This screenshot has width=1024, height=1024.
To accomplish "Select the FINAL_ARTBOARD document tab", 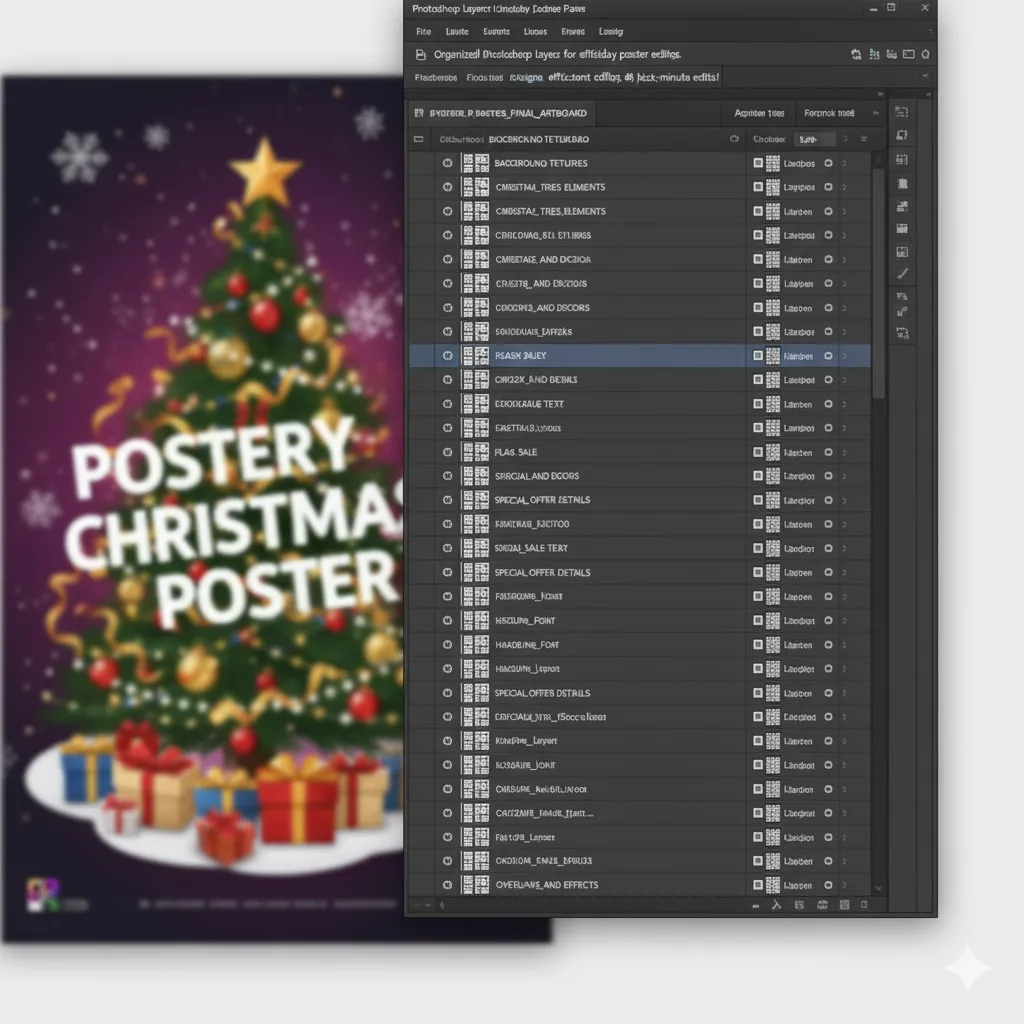I will [510, 114].
